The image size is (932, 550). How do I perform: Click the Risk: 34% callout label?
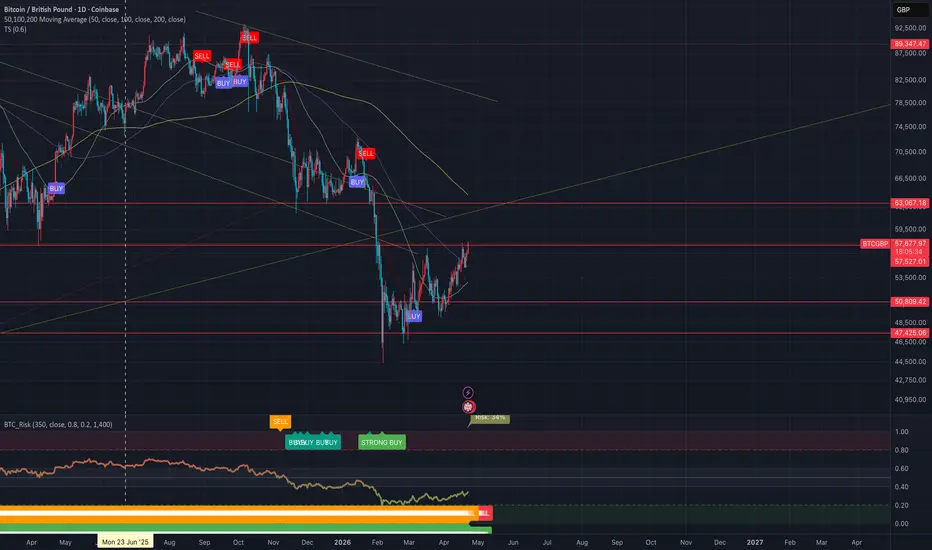click(x=490, y=418)
